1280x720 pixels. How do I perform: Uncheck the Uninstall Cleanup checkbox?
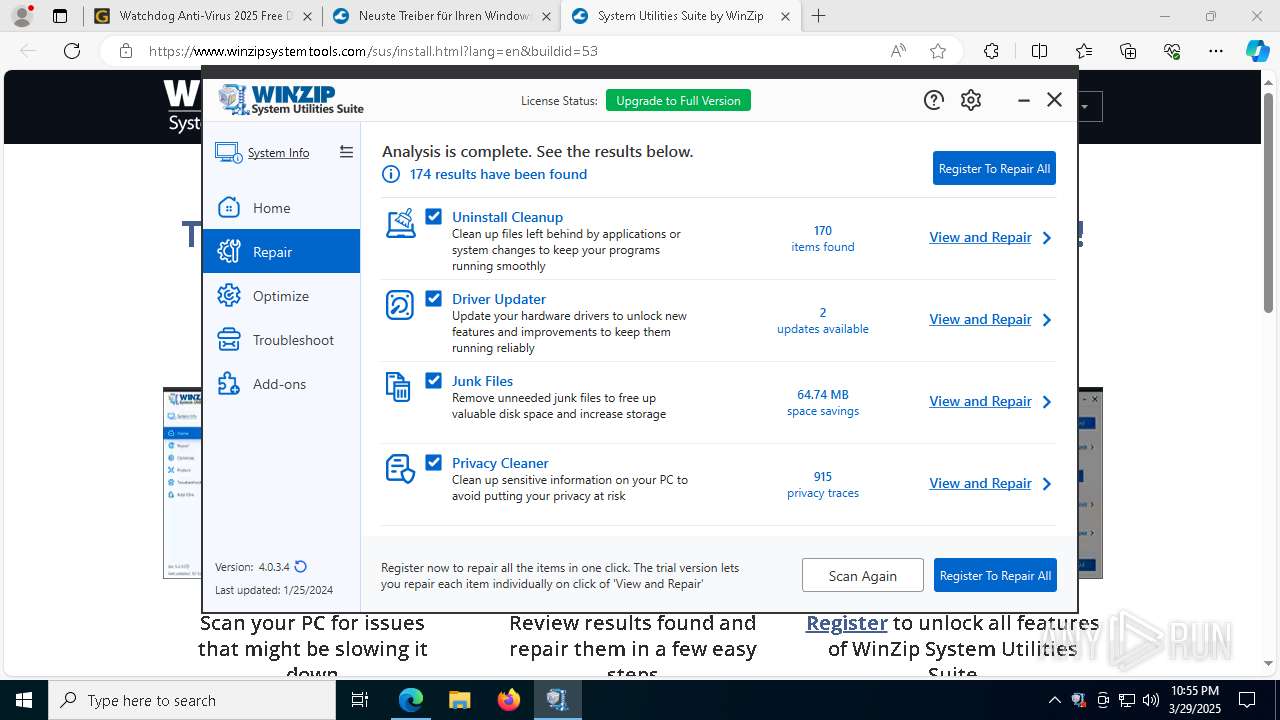click(434, 216)
